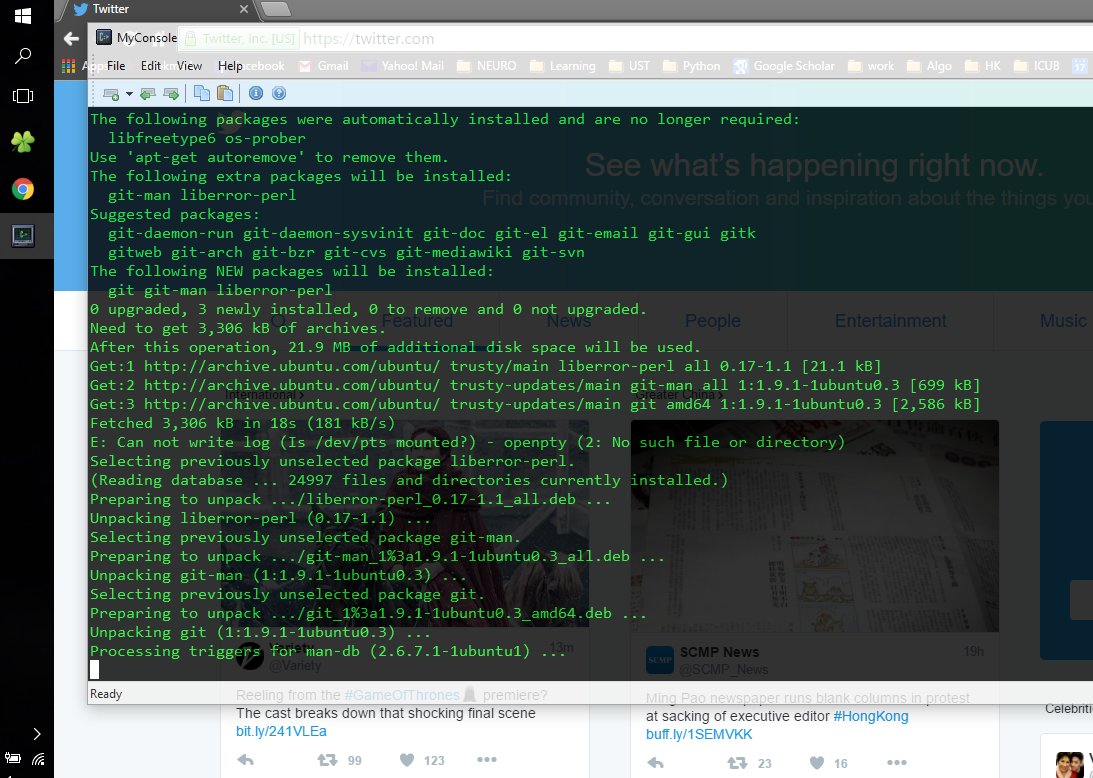This screenshot has width=1093, height=778.
Task: Show hidden tray icons chevron
Action: pos(37,733)
